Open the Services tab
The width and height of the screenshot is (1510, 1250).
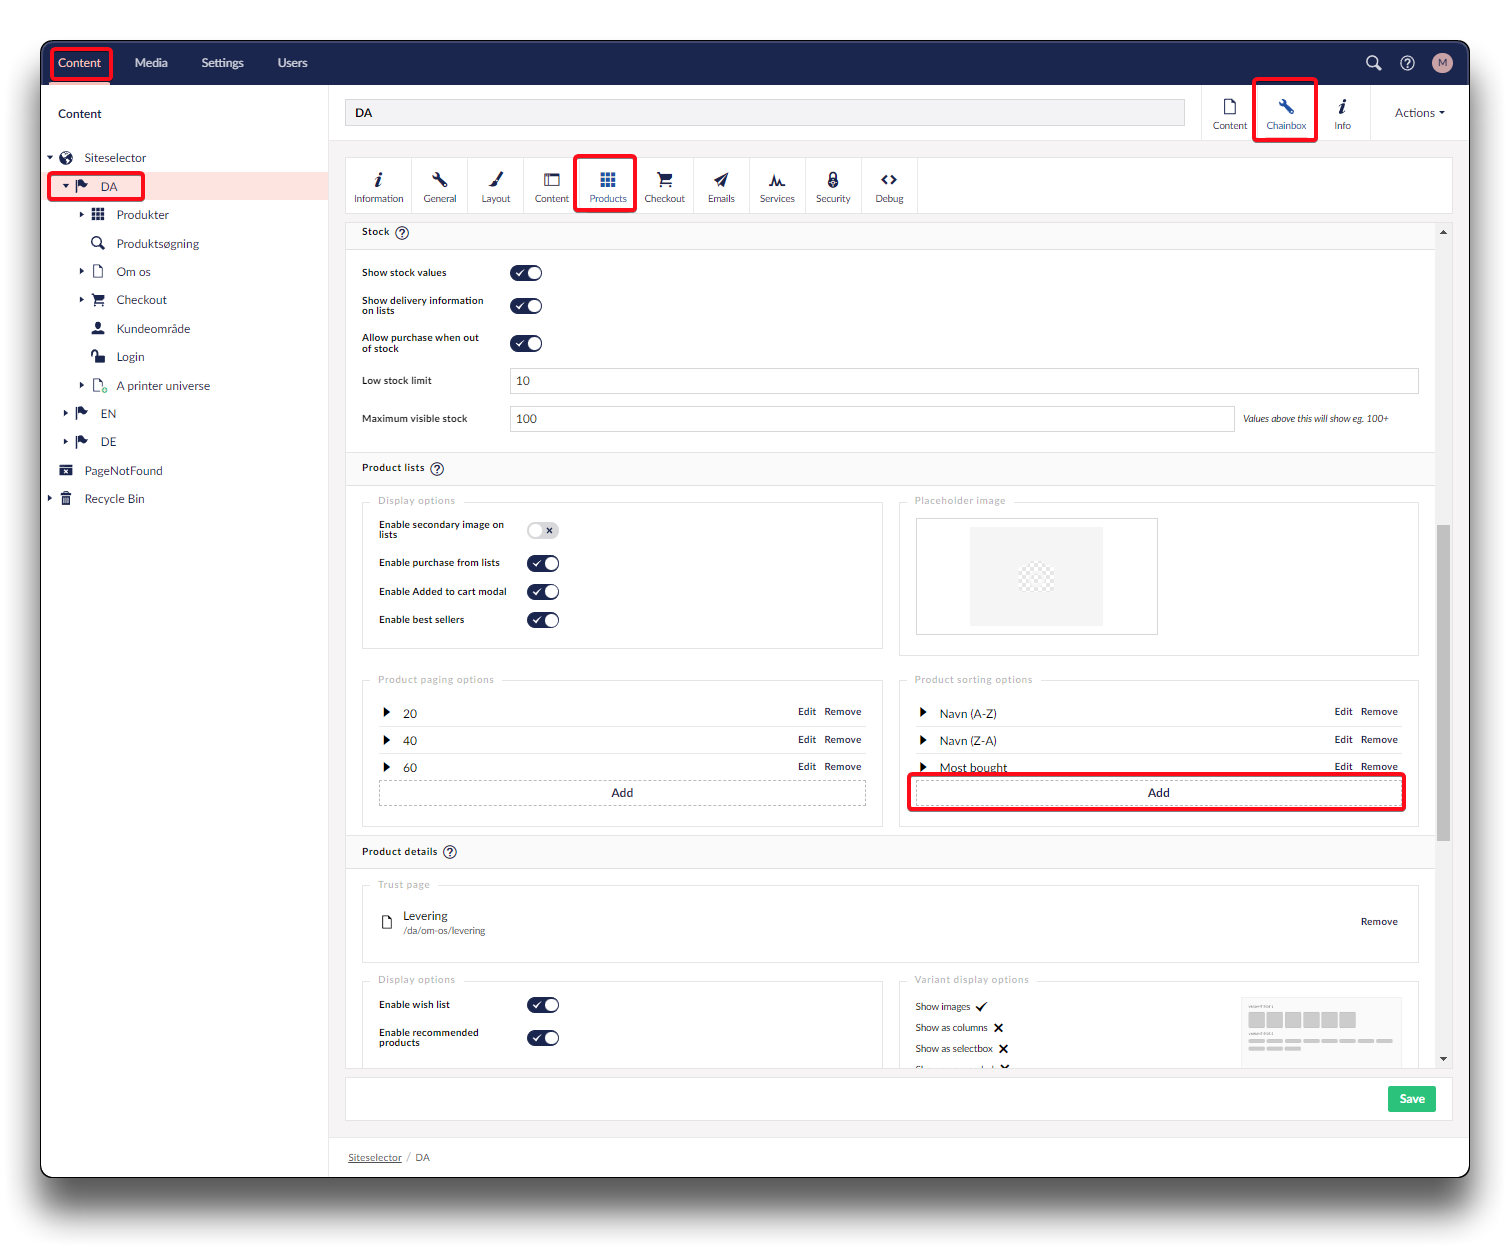[777, 186]
